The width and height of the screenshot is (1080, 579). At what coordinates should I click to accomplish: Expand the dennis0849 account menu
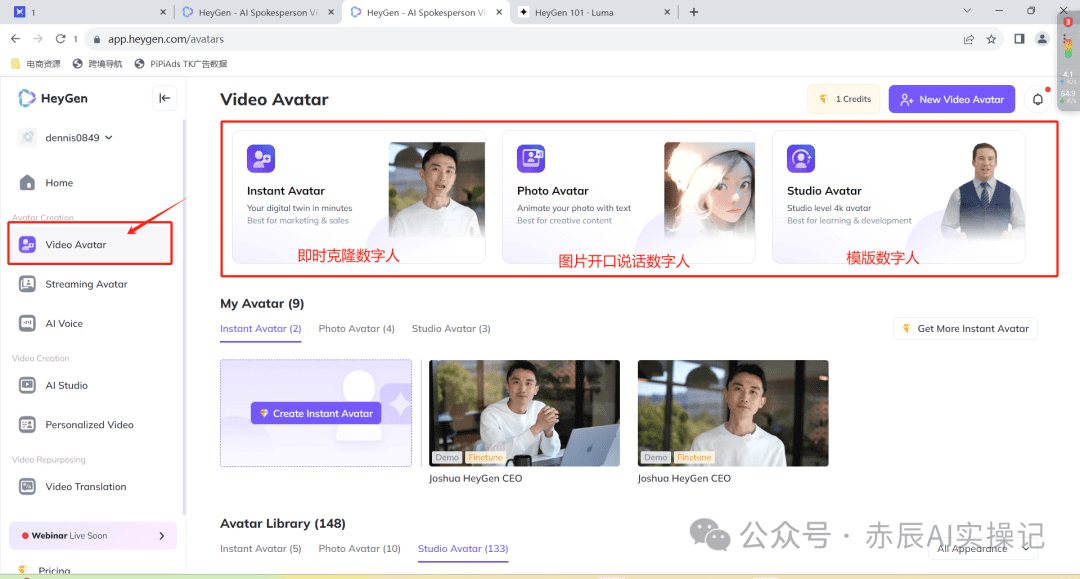click(72, 137)
